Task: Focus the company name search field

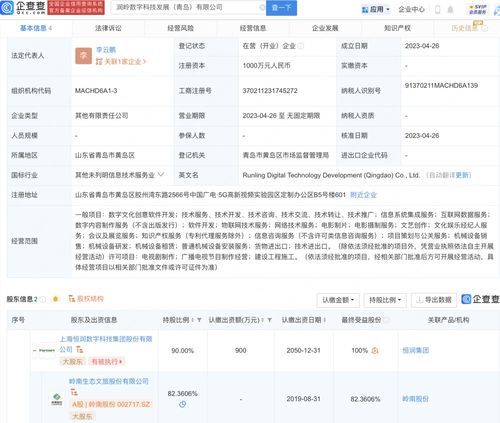Action: (x=187, y=7)
